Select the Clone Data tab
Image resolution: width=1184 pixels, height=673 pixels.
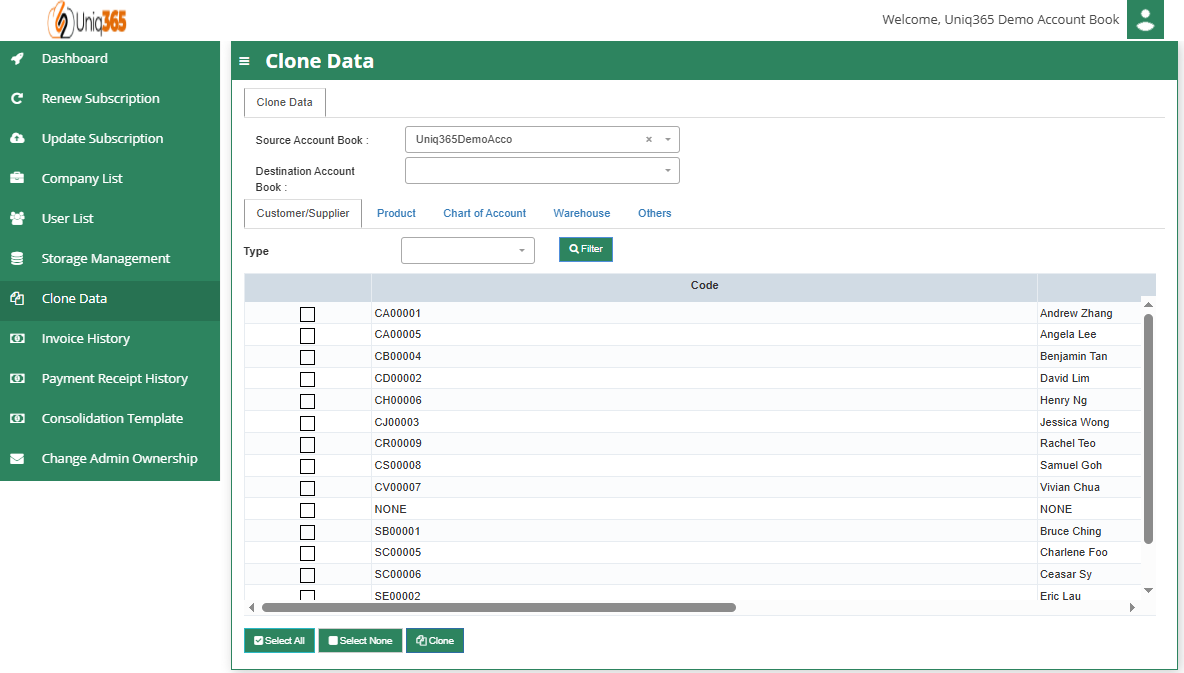[285, 102]
